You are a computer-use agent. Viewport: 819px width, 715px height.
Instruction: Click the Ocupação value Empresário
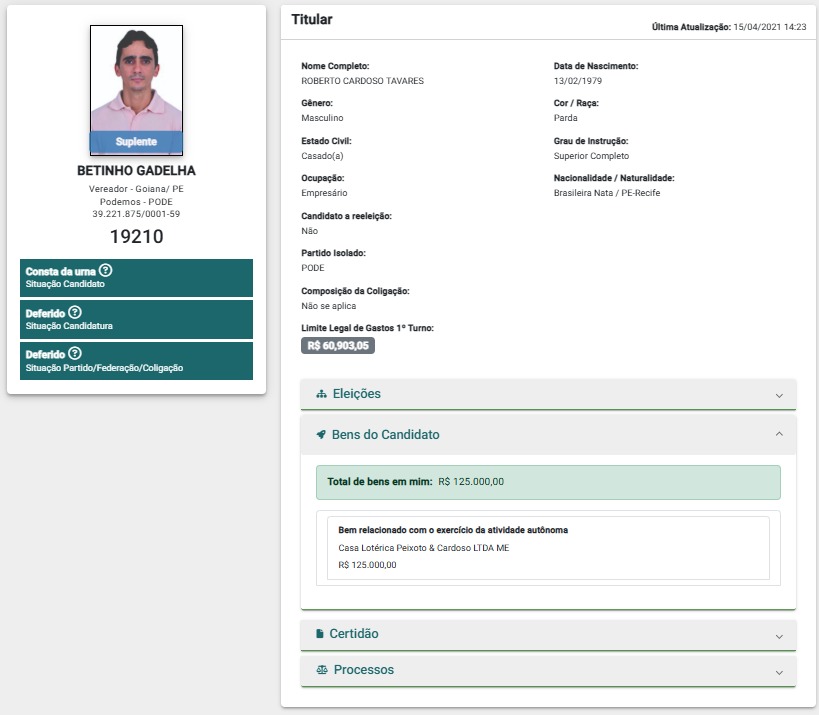pos(324,193)
